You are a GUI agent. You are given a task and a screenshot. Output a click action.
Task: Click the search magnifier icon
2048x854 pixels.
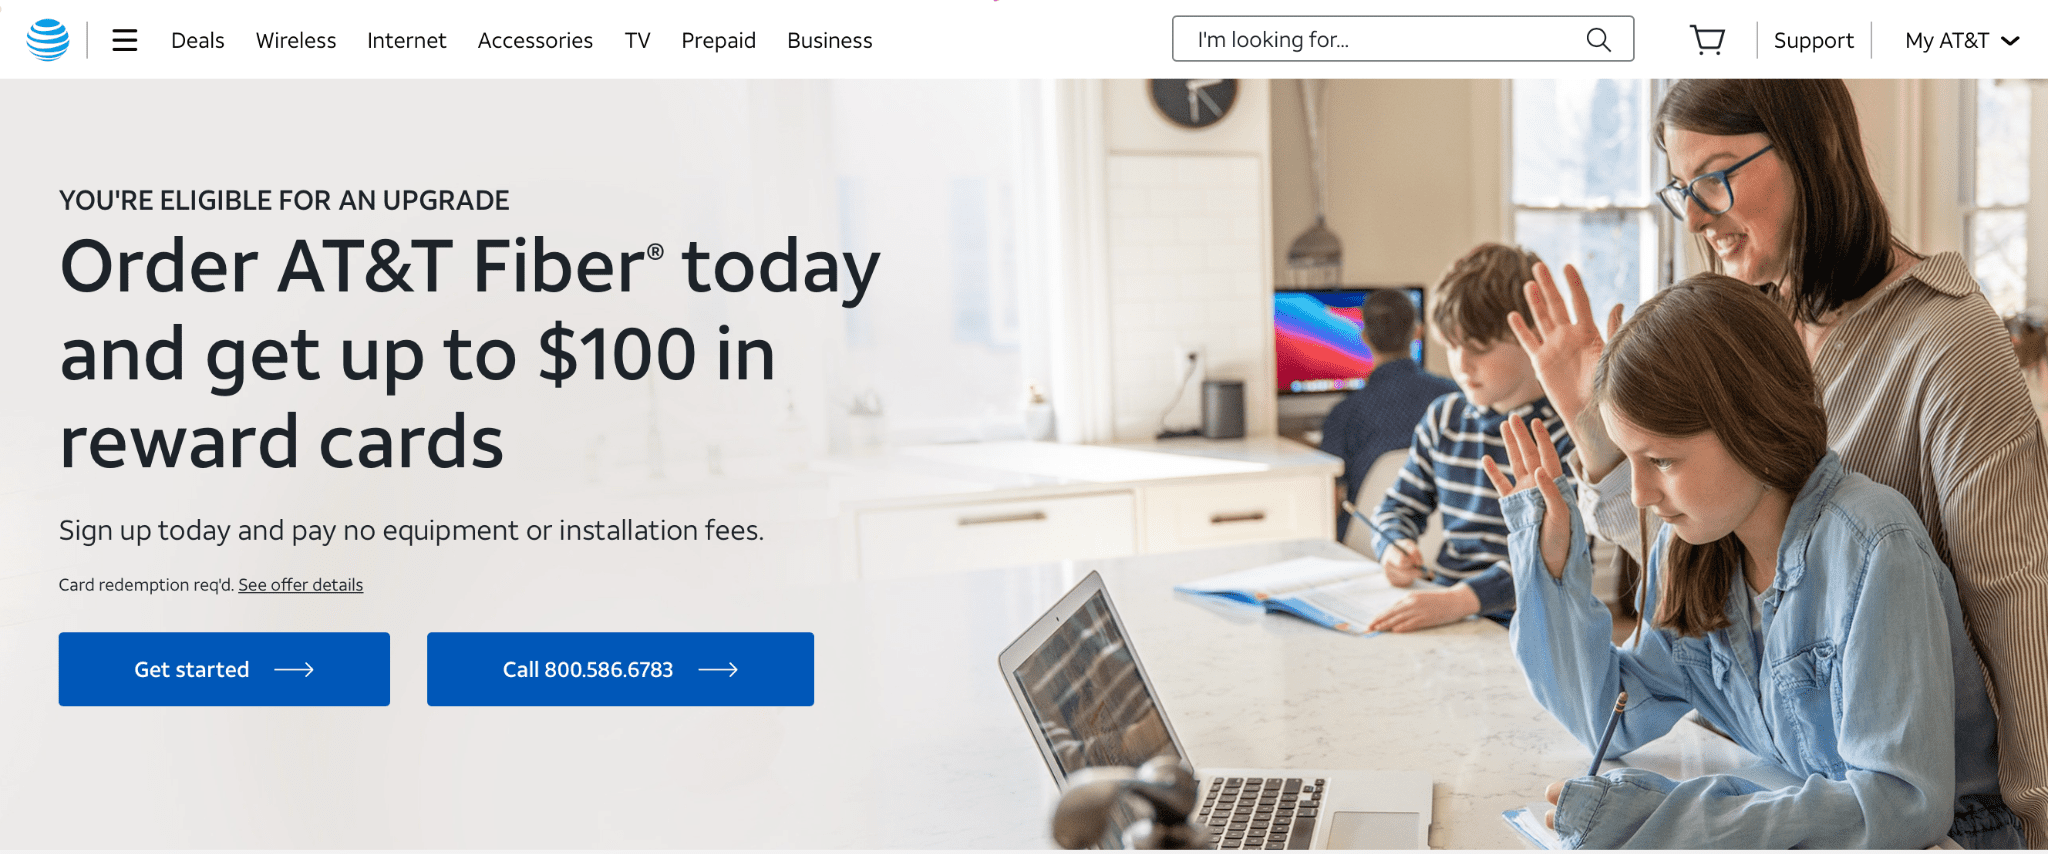tap(1599, 40)
